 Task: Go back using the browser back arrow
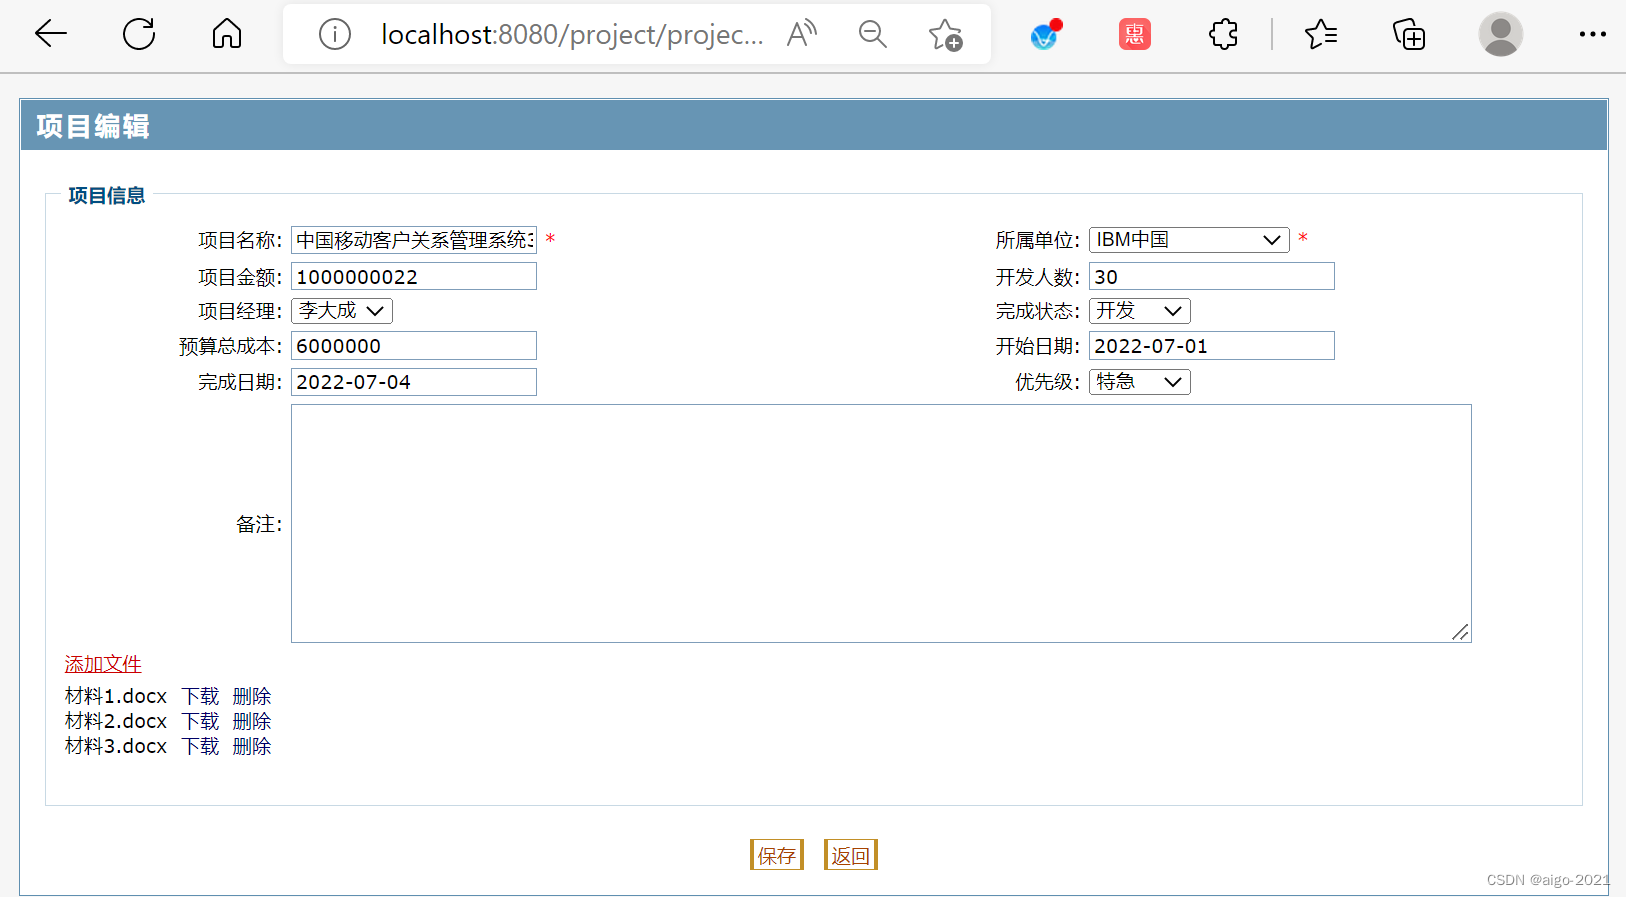(50, 34)
